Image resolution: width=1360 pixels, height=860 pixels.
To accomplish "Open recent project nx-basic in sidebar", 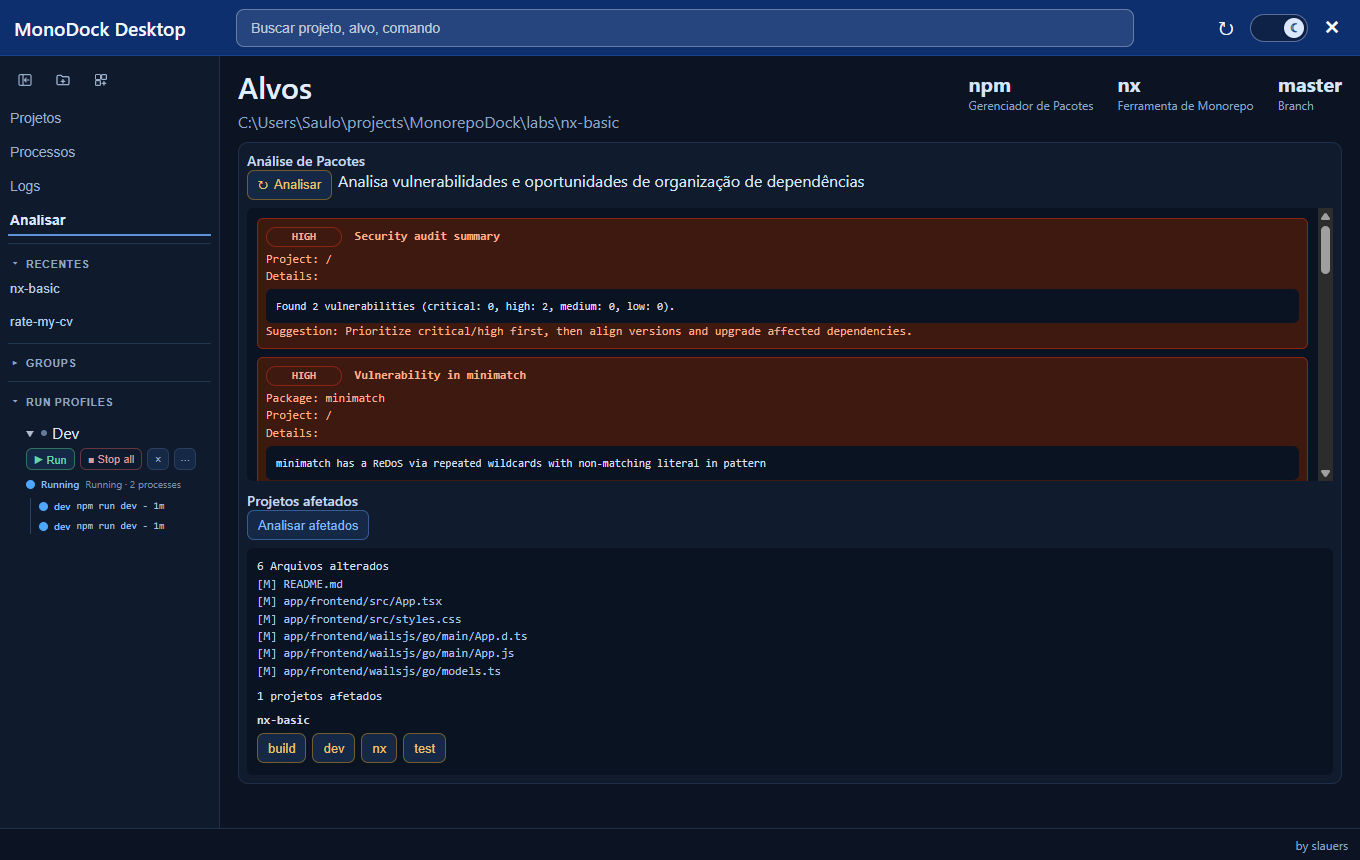I will click(x=35, y=288).
